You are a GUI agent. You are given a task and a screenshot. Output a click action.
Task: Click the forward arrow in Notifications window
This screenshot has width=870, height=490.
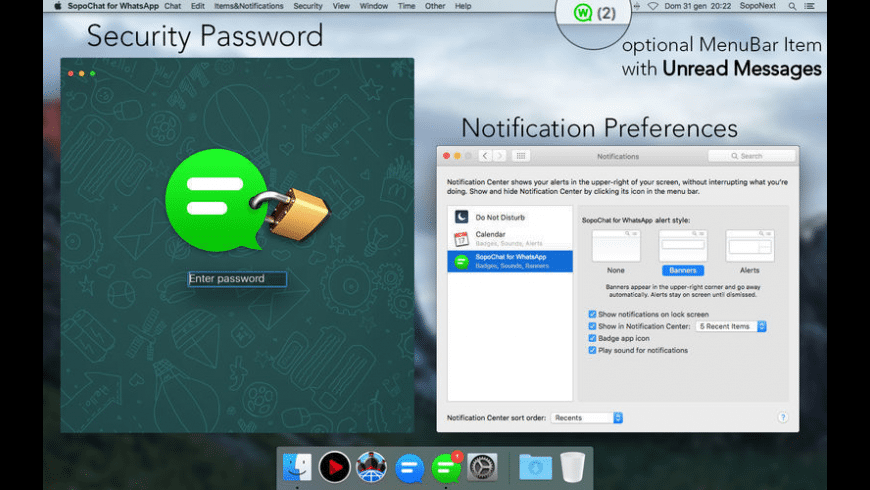pos(499,156)
